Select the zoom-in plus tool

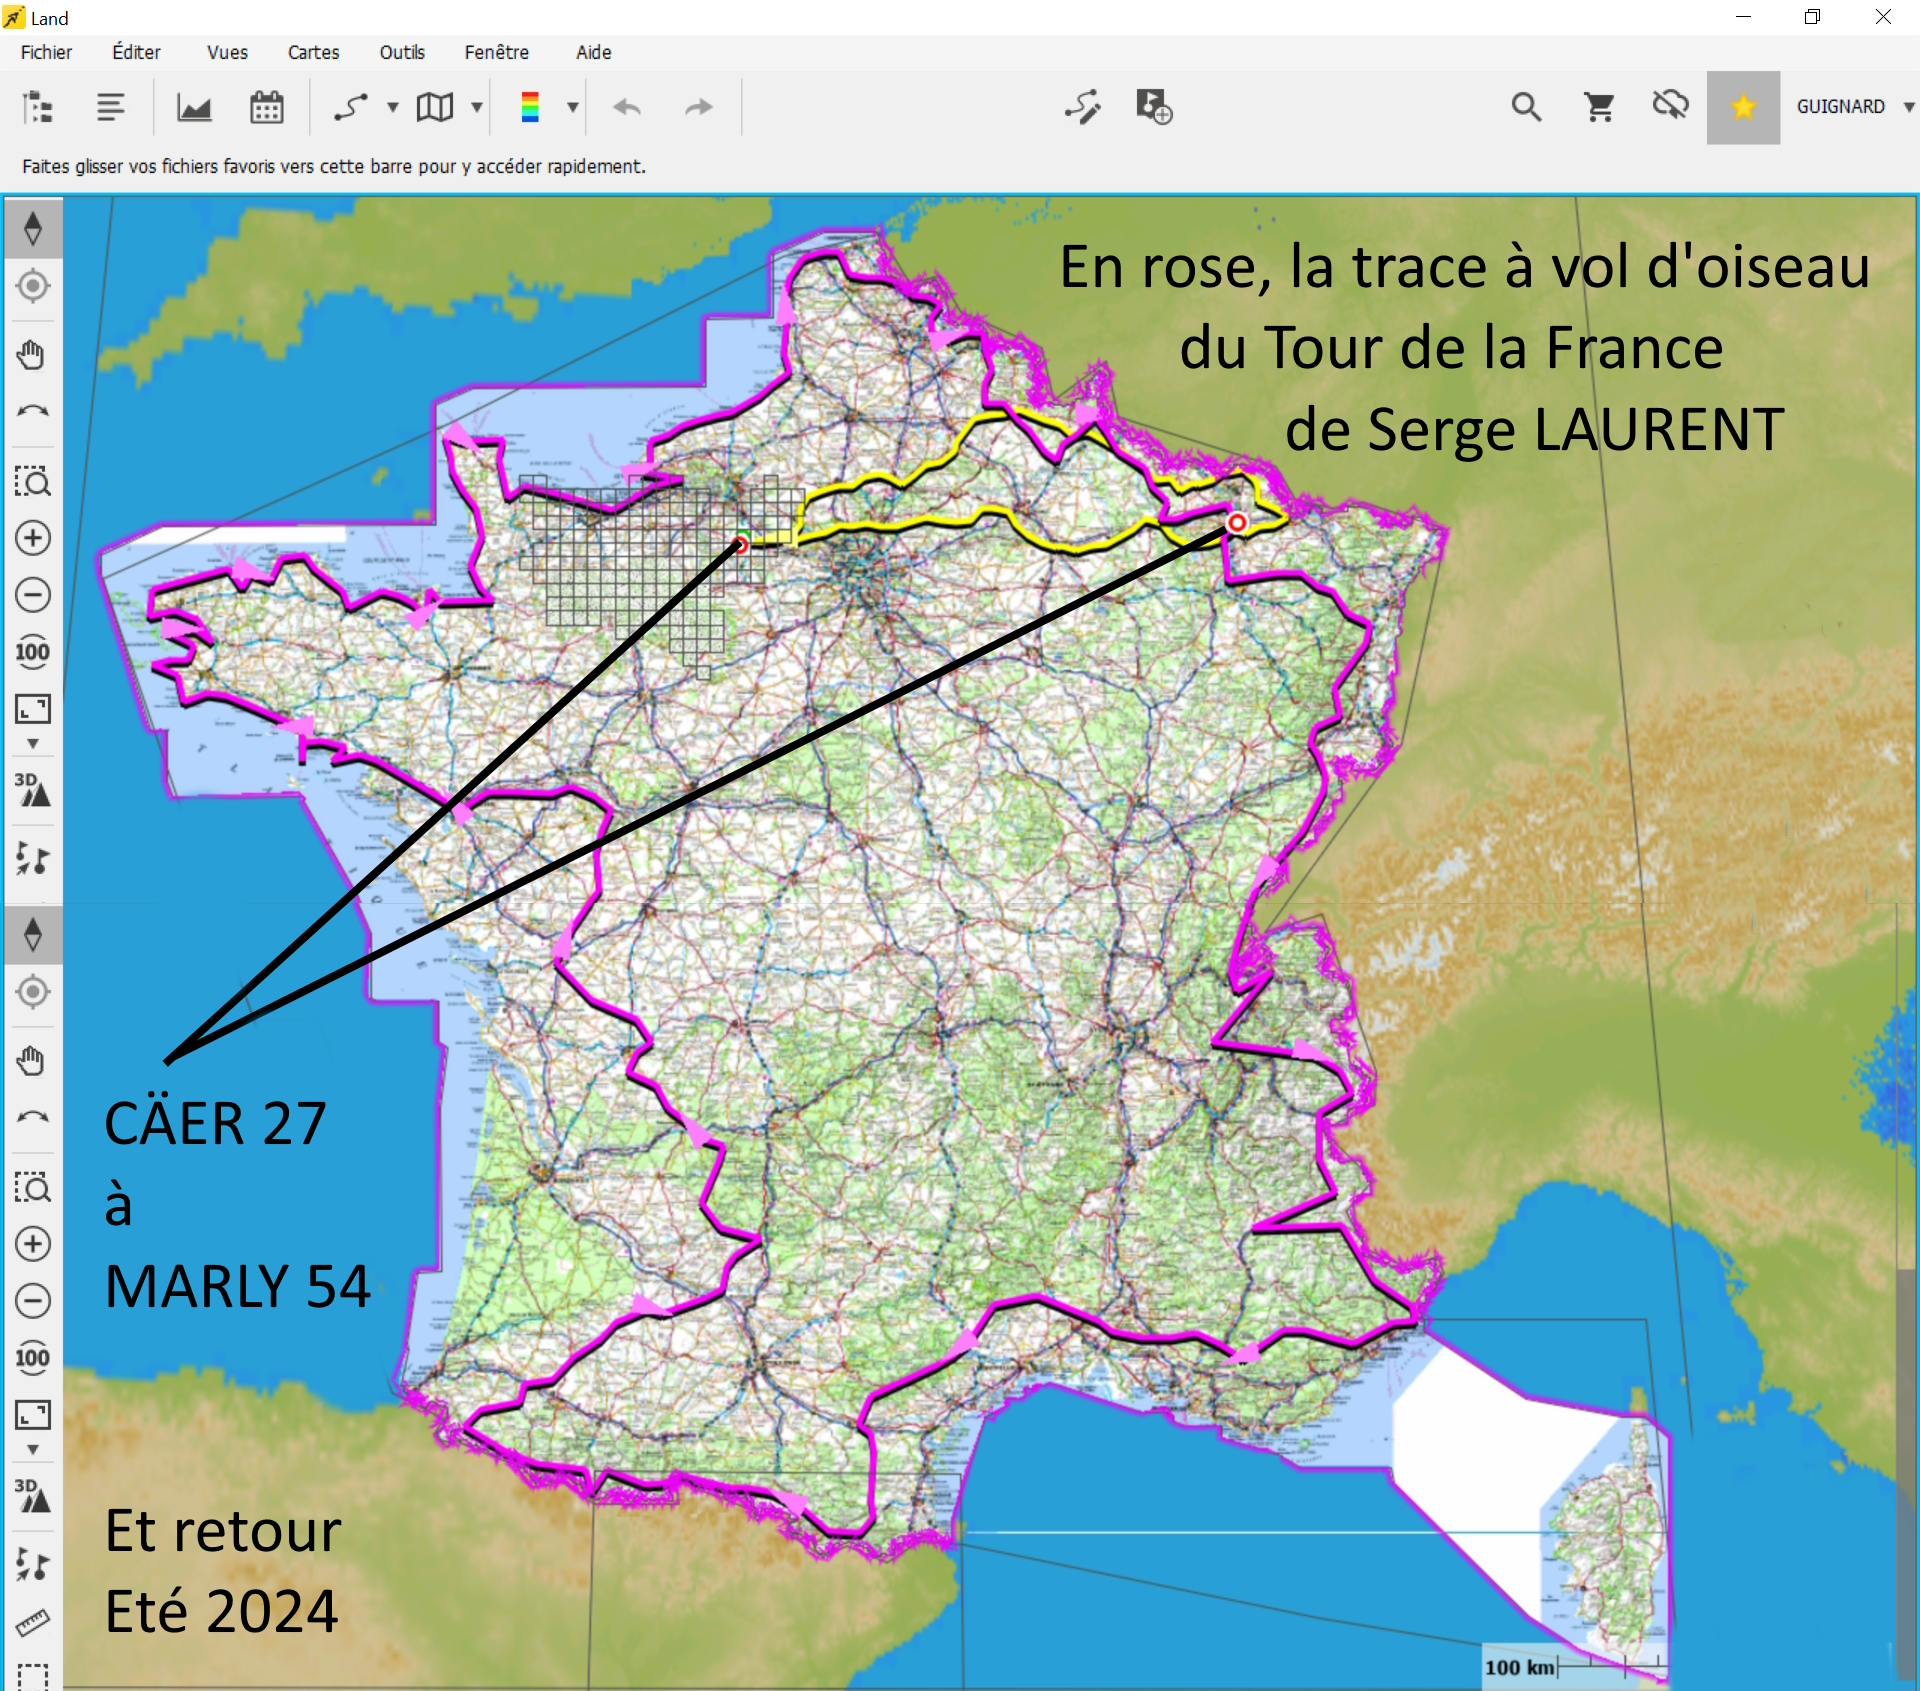click(x=33, y=538)
